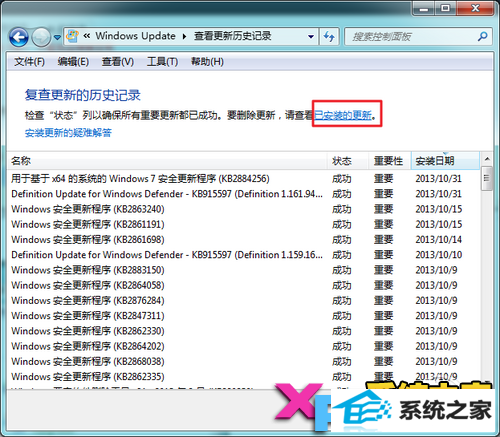The image size is (500, 437).
Task: Click the 2013/10/10 install date cell
Action: pyautogui.click(x=439, y=255)
